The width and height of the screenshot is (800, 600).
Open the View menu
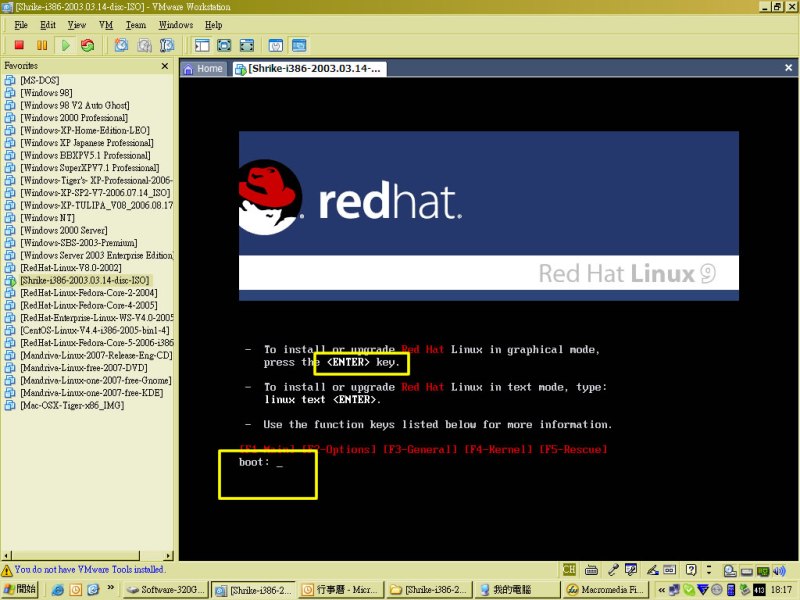77,25
